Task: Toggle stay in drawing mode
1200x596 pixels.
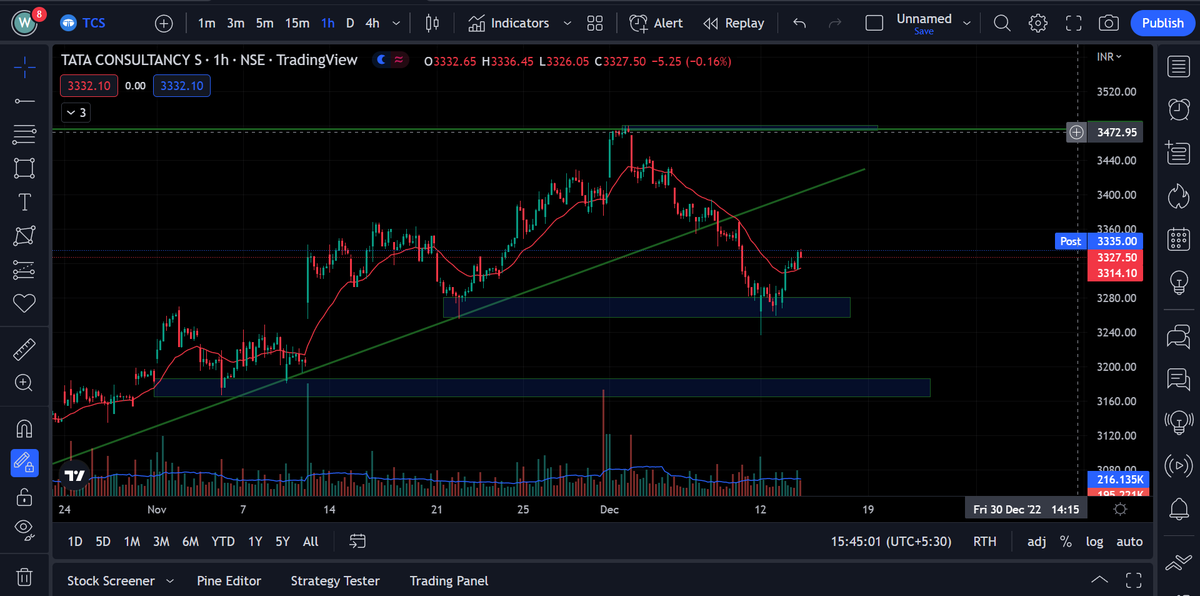Action: coord(25,463)
